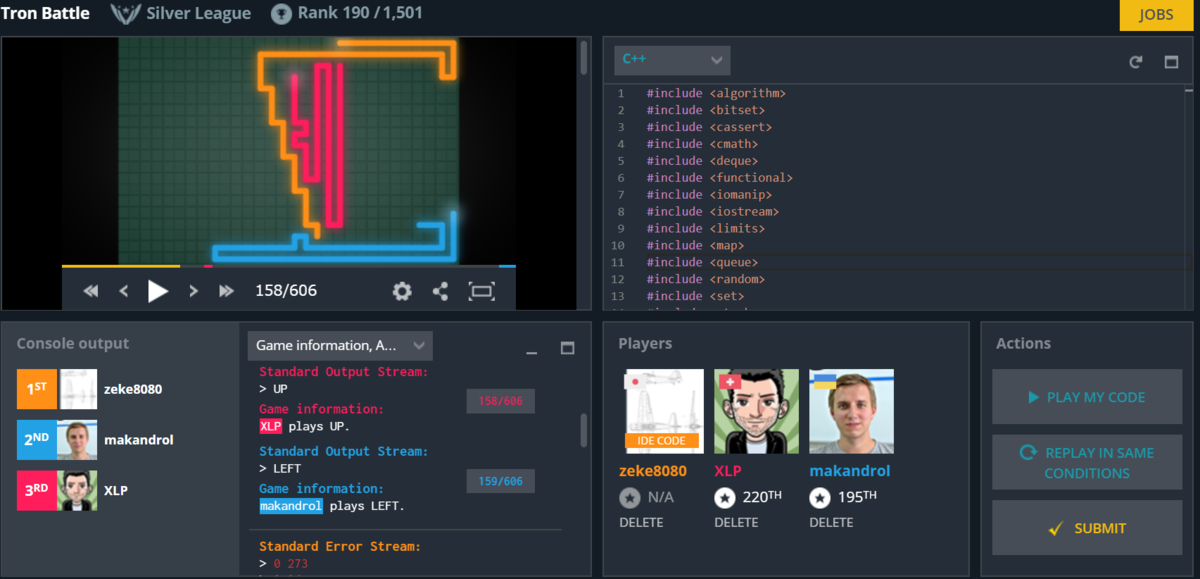Delete player zeke8080
Viewport: 1200px width, 579px height.
click(640, 522)
